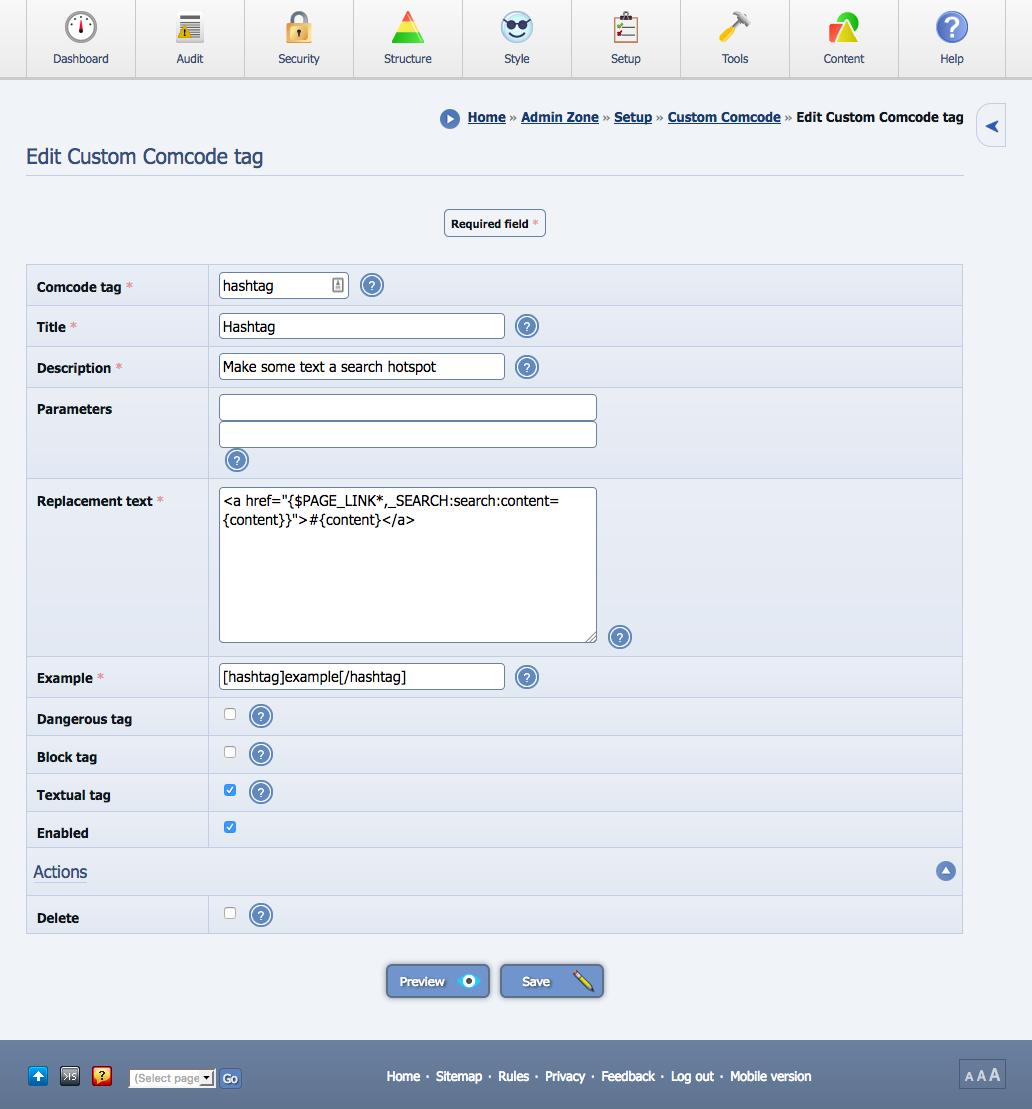Click the back-to-top arrow in footer

click(x=38, y=1076)
